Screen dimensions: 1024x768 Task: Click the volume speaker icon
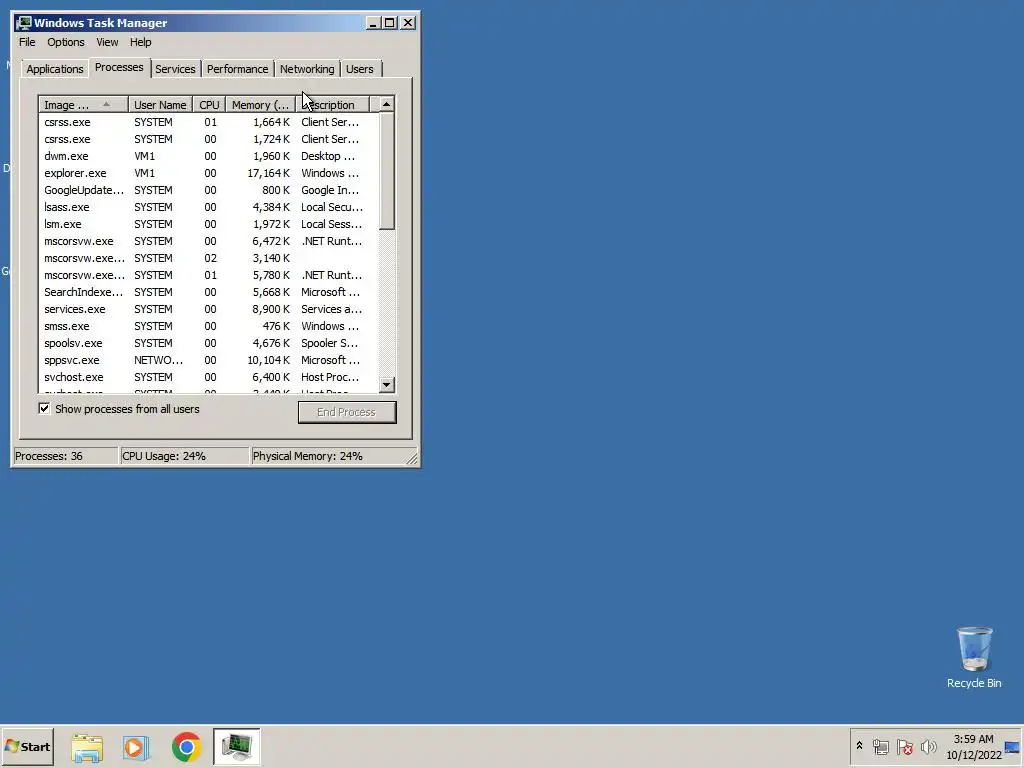tap(928, 746)
